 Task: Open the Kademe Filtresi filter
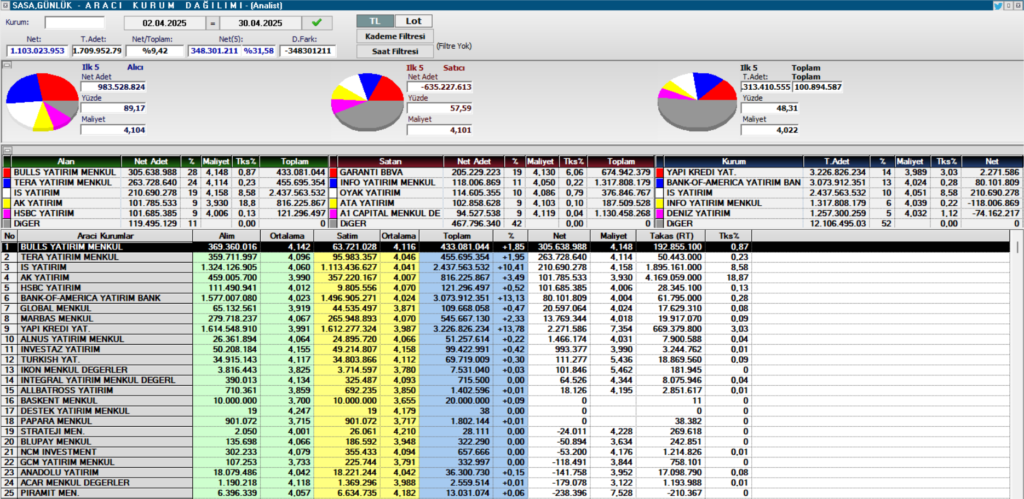pyautogui.click(x=394, y=36)
